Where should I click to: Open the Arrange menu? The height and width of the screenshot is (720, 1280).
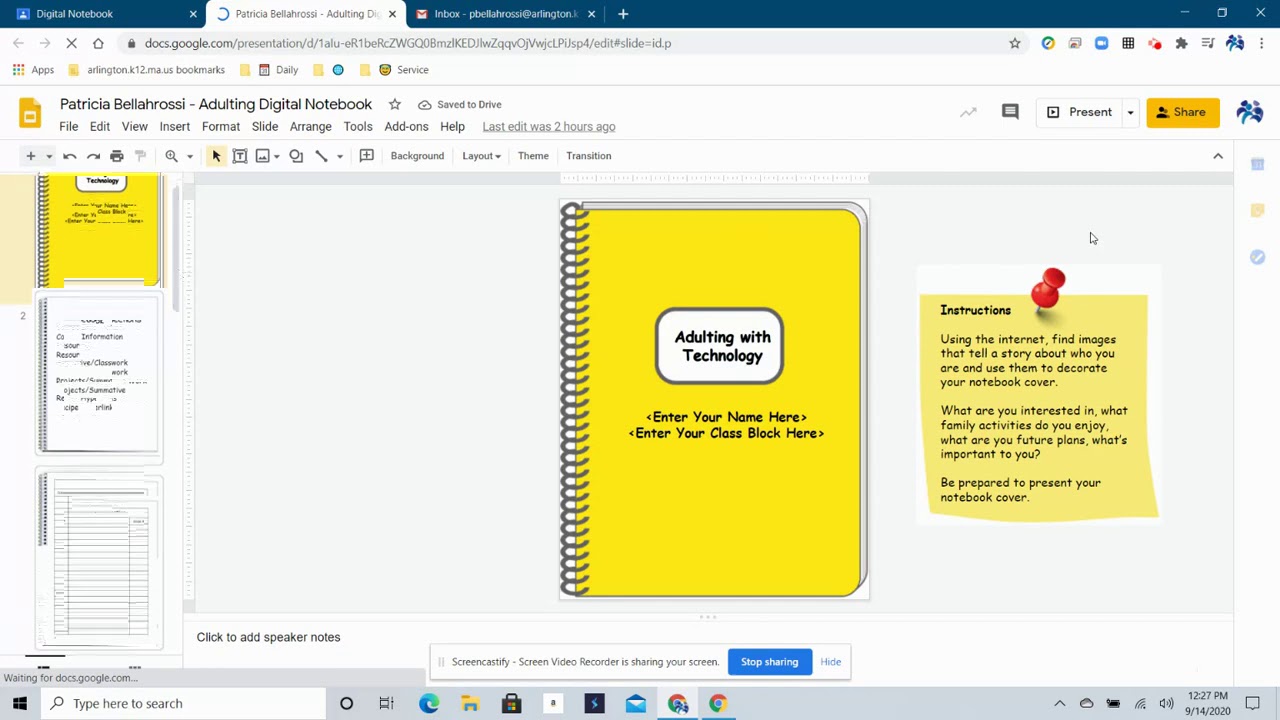tap(310, 127)
